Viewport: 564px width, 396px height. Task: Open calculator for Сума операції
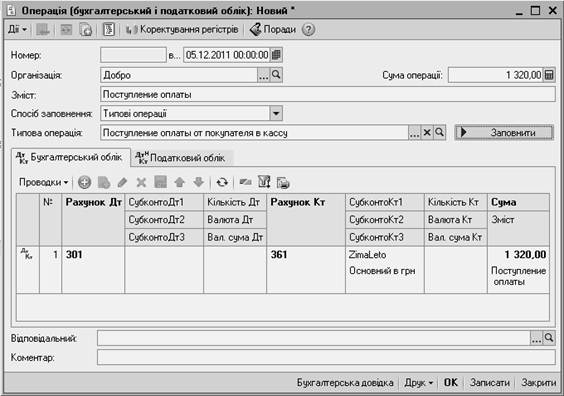point(549,75)
